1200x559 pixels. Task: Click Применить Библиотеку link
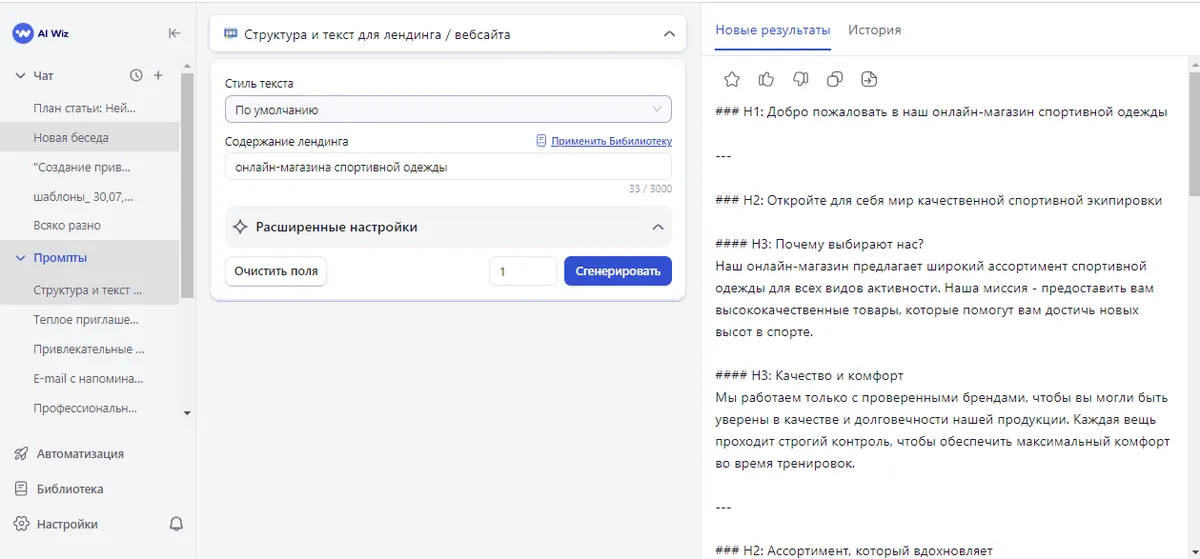(x=611, y=141)
